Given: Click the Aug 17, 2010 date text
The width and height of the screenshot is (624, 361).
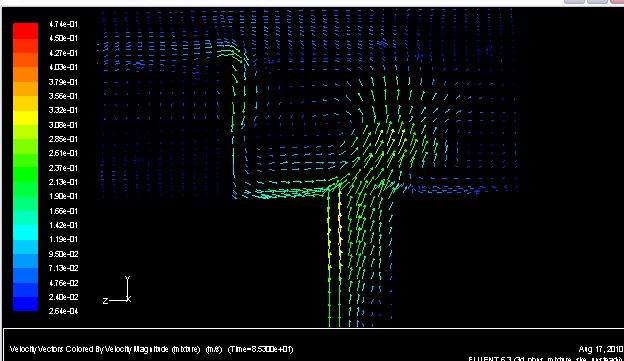Looking at the screenshot, I should point(601,349).
